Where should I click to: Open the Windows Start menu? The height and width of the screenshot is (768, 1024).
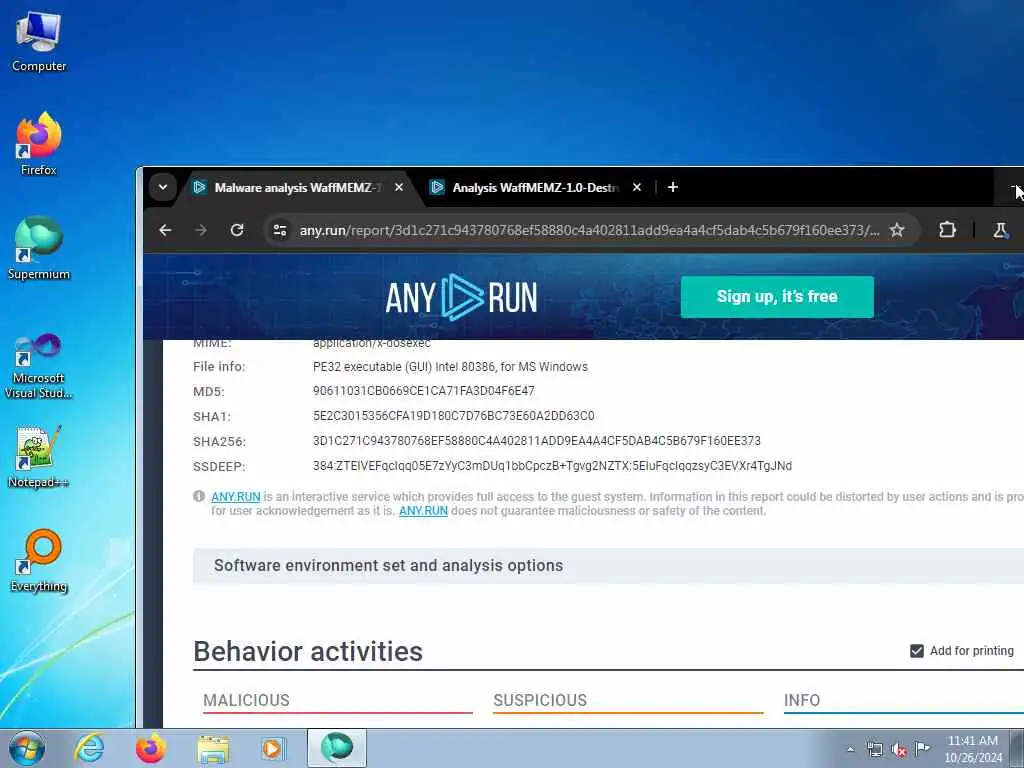(x=27, y=748)
